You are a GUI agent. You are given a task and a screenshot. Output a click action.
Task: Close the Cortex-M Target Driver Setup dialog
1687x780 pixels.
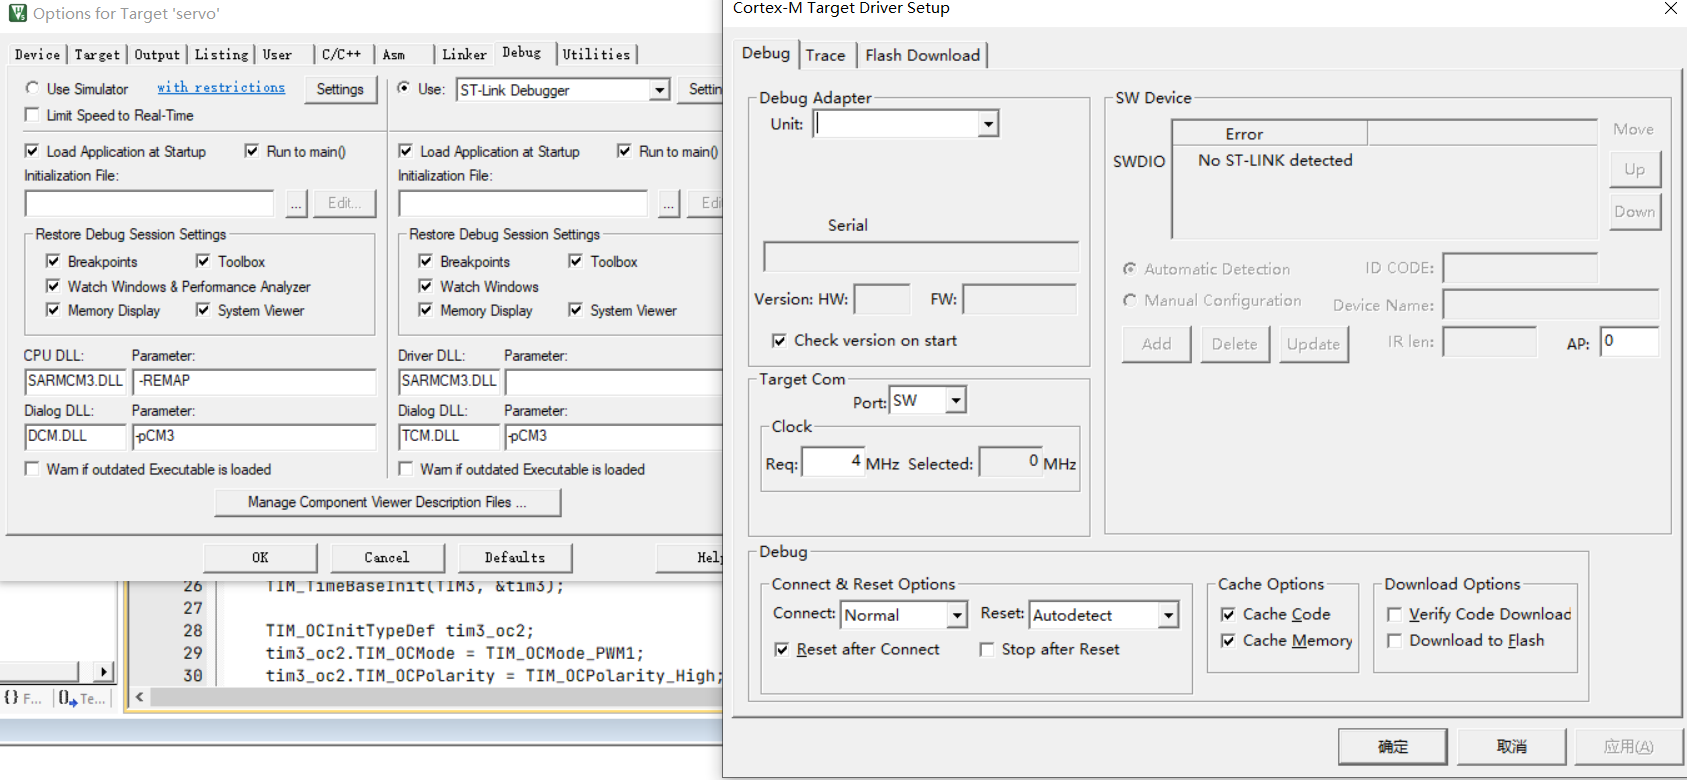pos(1670,8)
